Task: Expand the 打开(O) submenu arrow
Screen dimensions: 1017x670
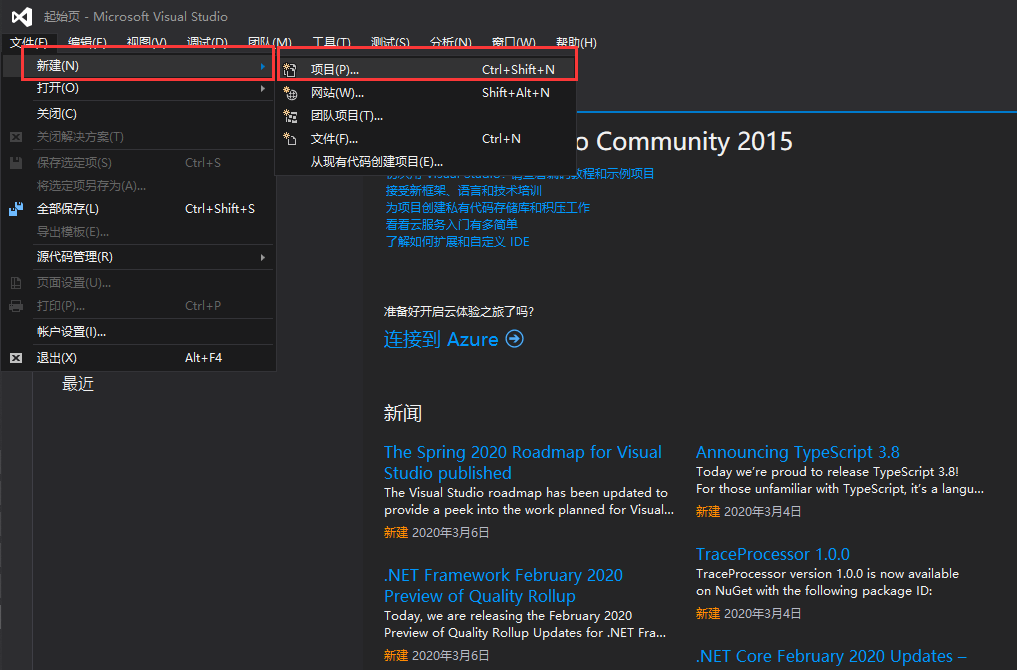Action: pyautogui.click(x=263, y=88)
